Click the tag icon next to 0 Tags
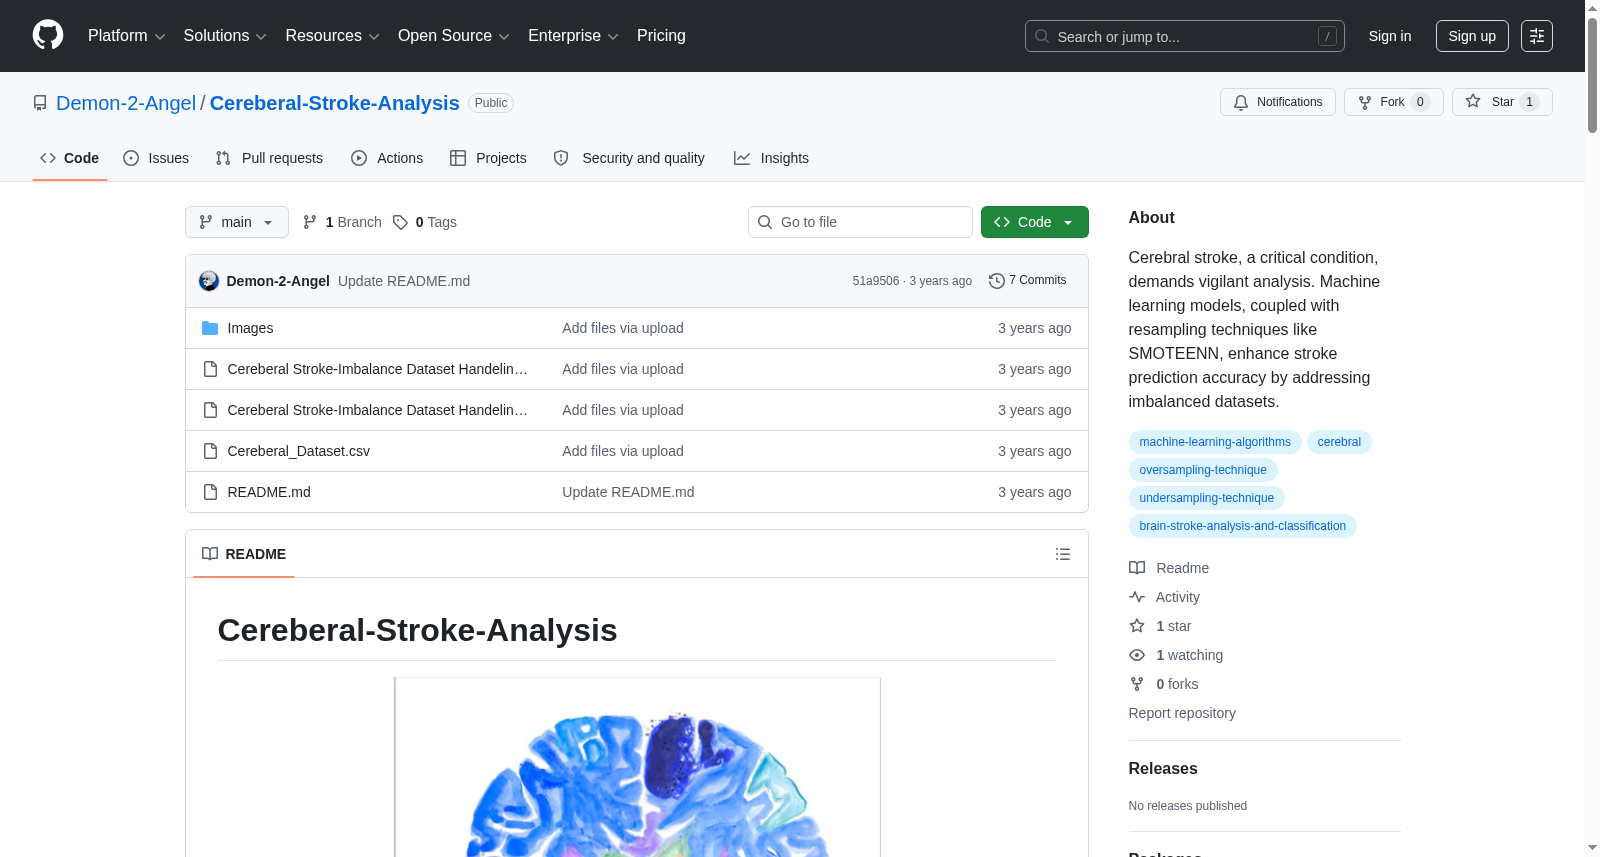This screenshot has height=857, width=1600. click(400, 222)
